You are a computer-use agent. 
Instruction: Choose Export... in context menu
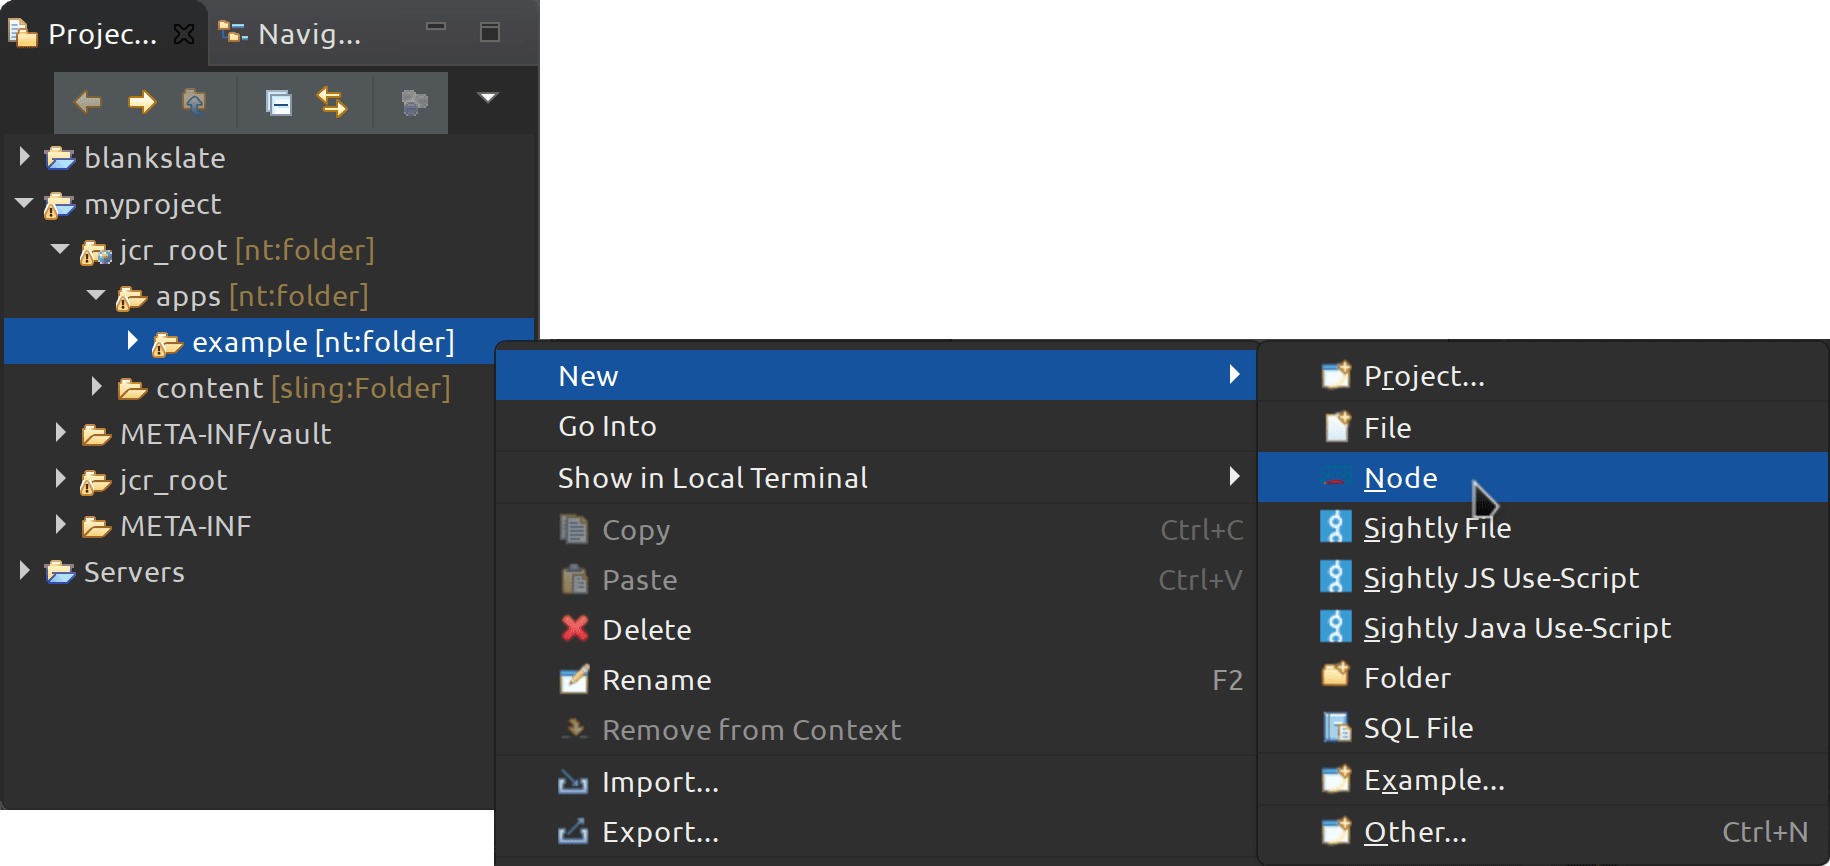point(876,832)
